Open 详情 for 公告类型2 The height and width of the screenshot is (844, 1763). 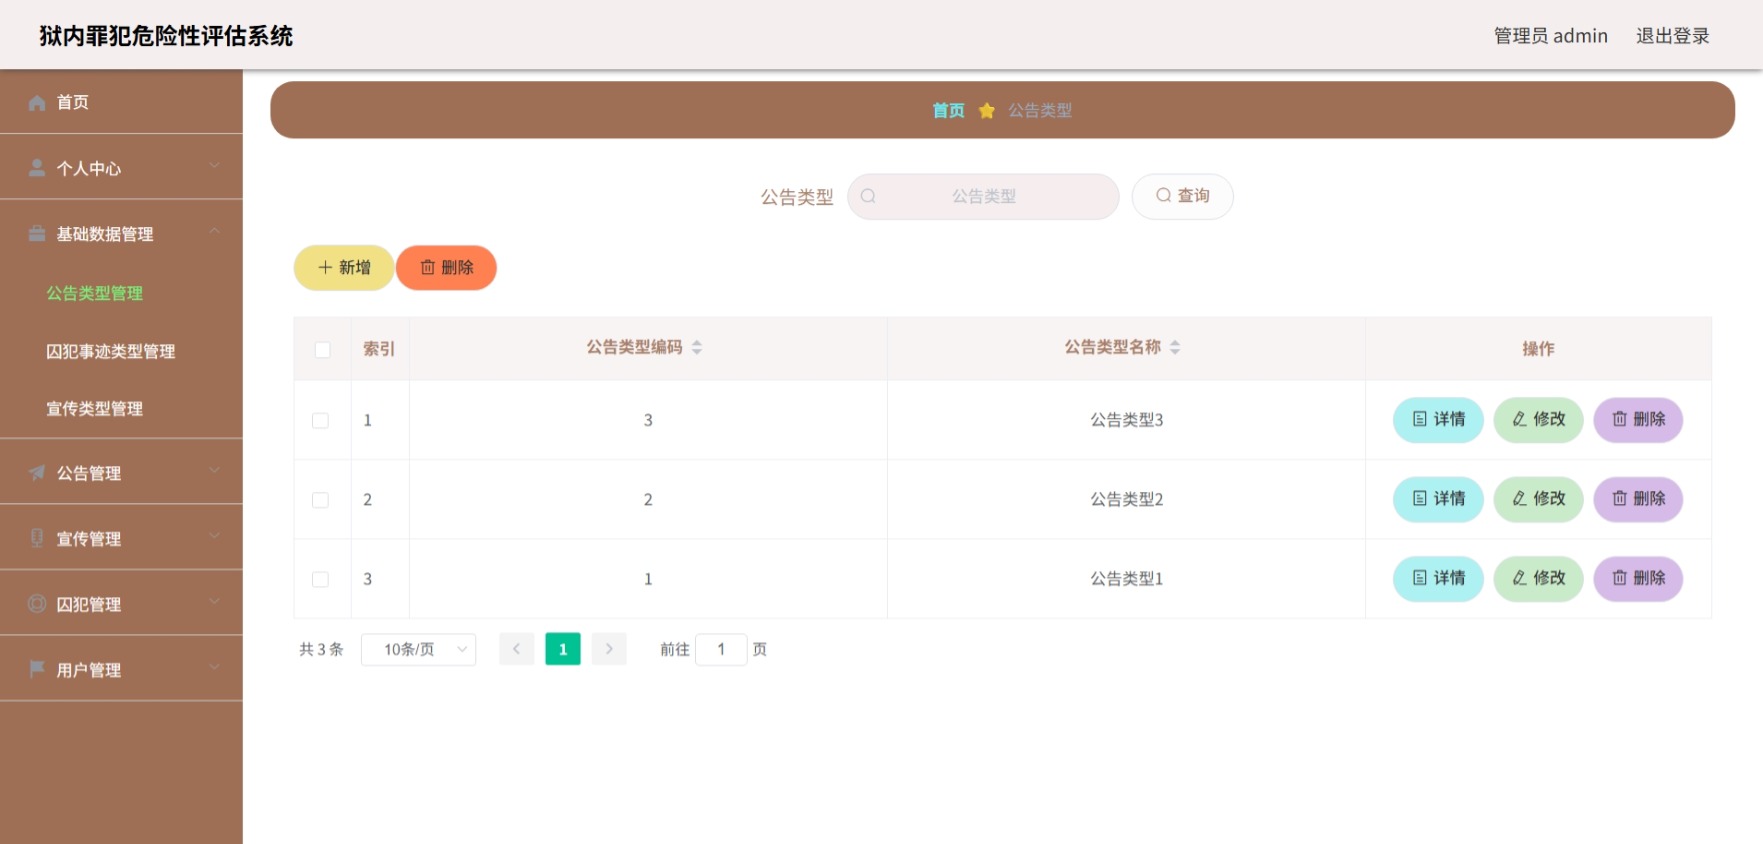tap(1438, 499)
